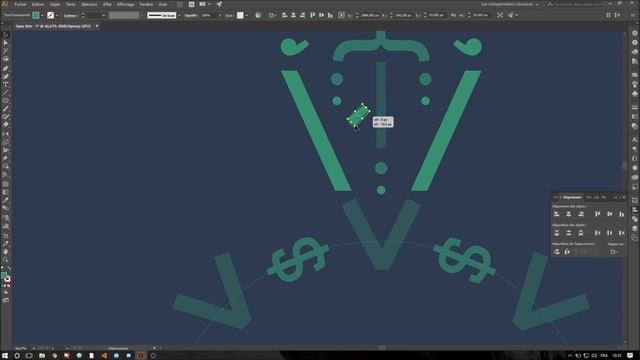Open the Edition menu
This screenshot has height=360, width=640.
38,4
